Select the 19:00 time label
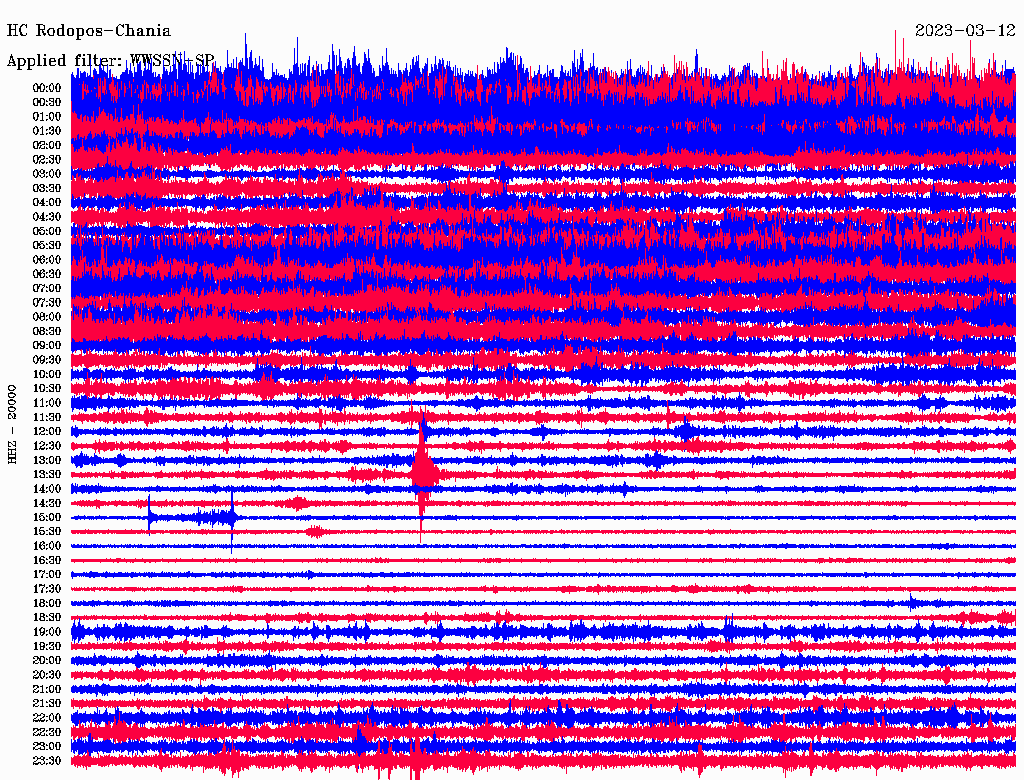The image size is (1024, 780). [47, 632]
